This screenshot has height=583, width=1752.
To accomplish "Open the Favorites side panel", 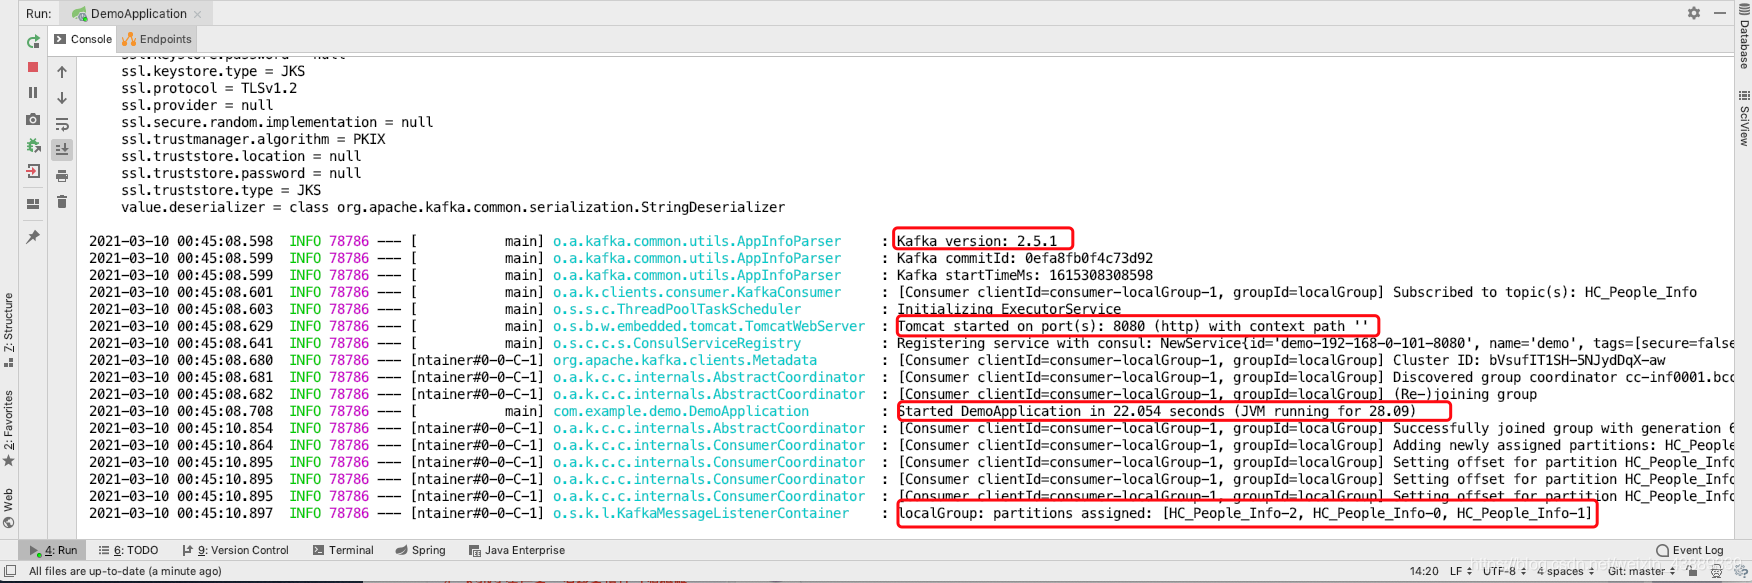I will [x=9, y=428].
